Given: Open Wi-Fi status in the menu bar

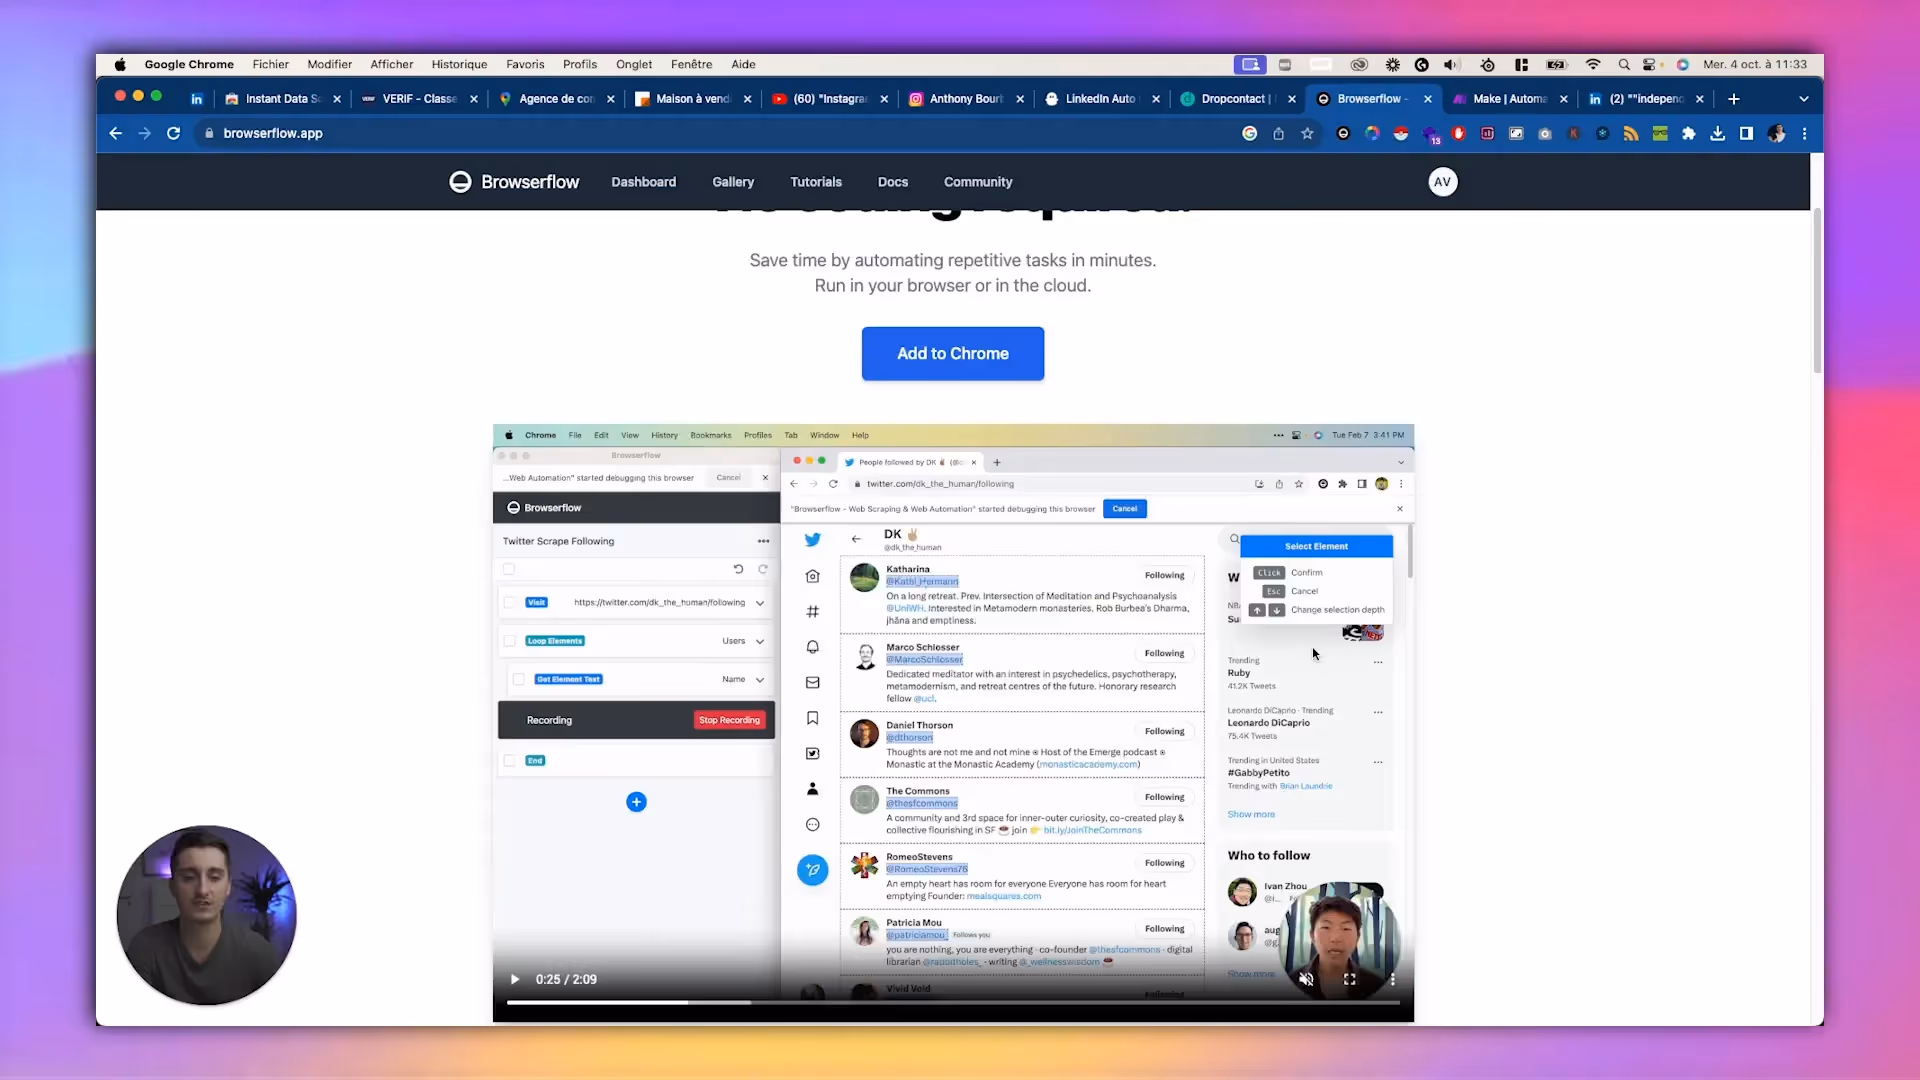Looking at the screenshot, I should click(1593, 64).
